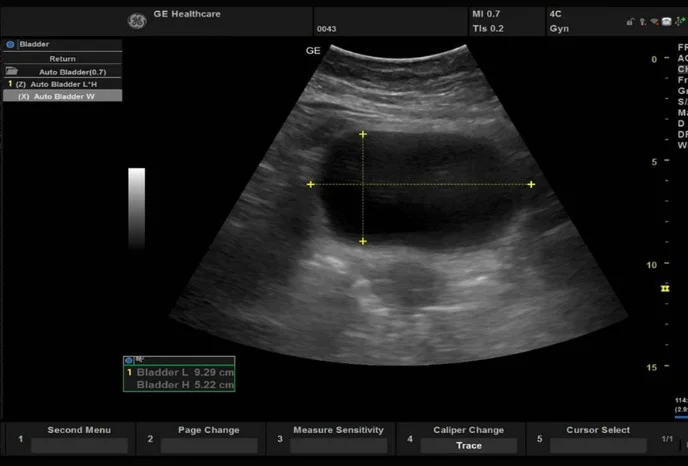Click the unlocked padlock status icon
The width and height of the screenshot is (688, 466).
point(630,21)
